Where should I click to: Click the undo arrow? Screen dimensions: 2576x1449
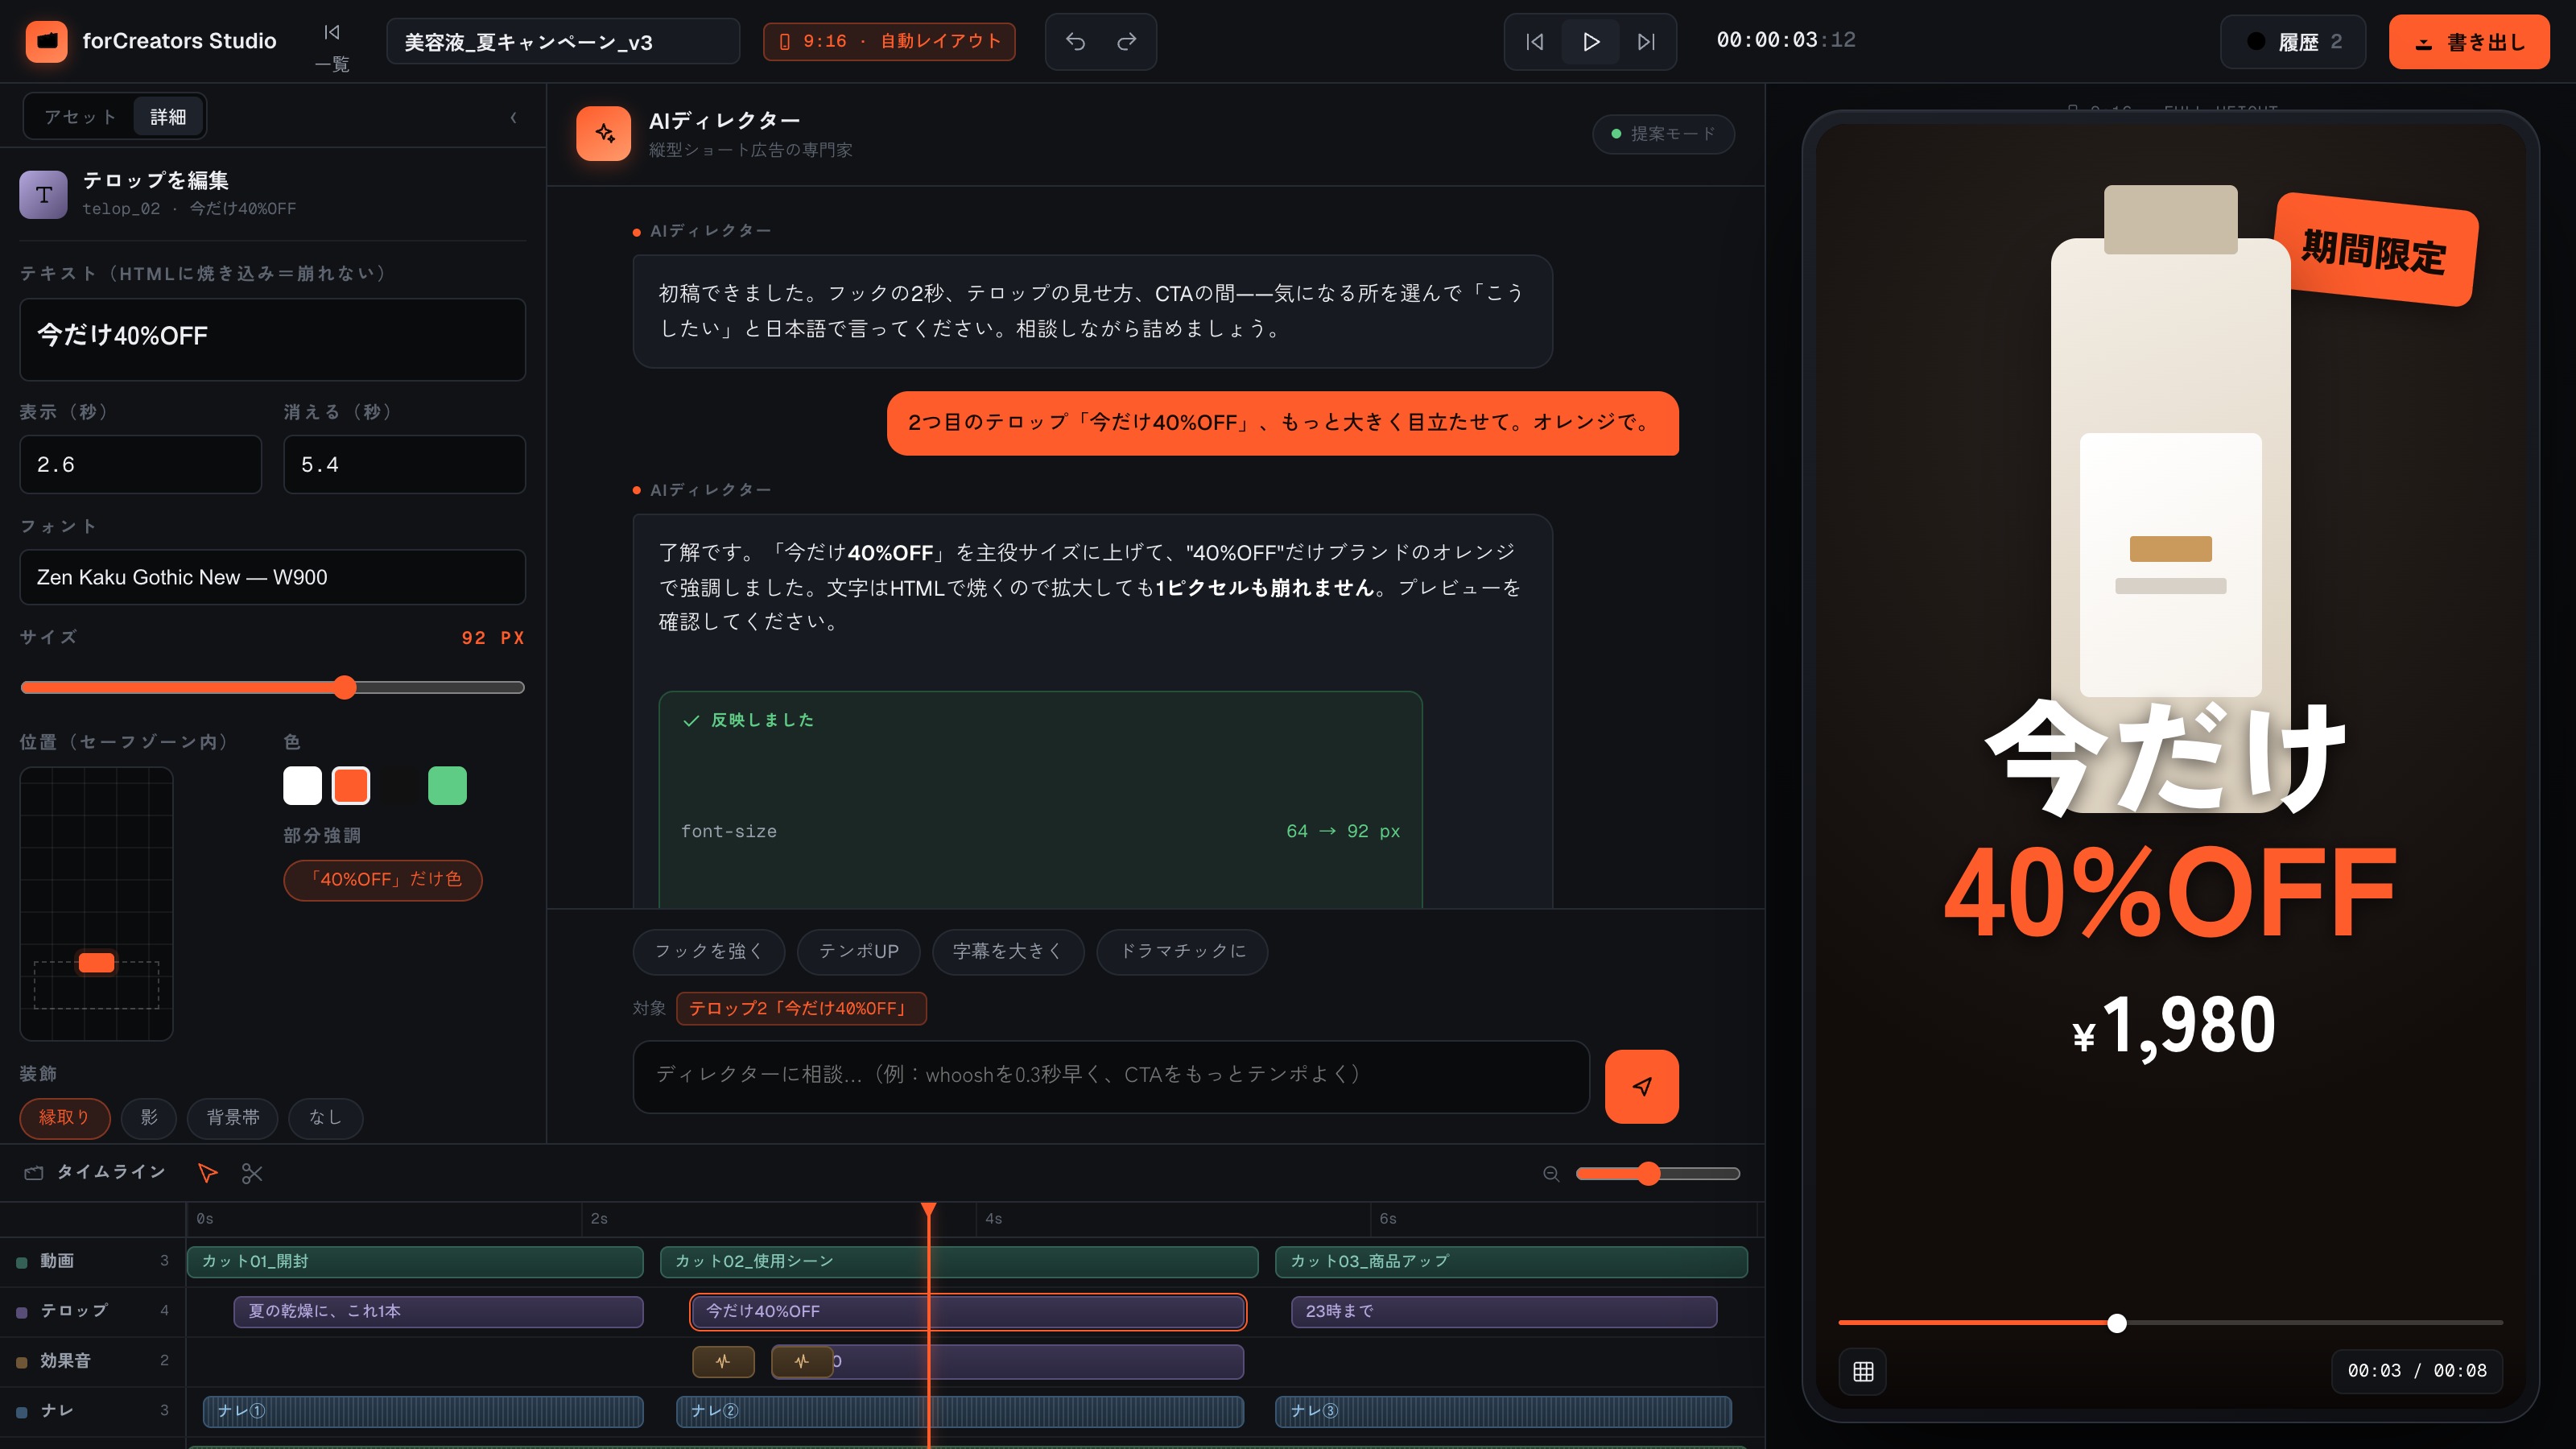click(x=1075, y=41)
